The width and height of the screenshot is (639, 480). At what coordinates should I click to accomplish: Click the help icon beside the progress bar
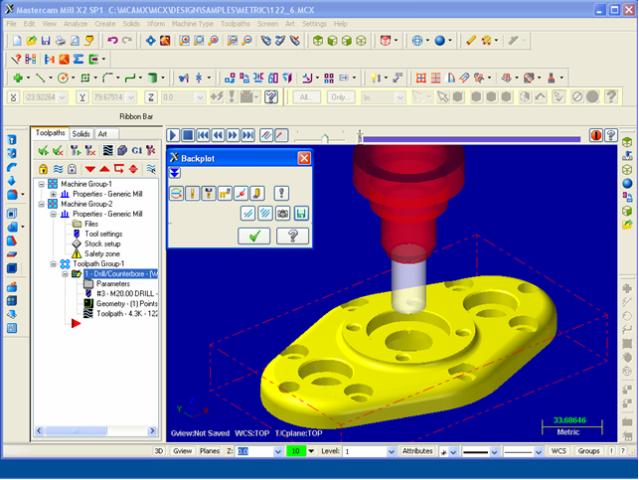tap(611, 135)
